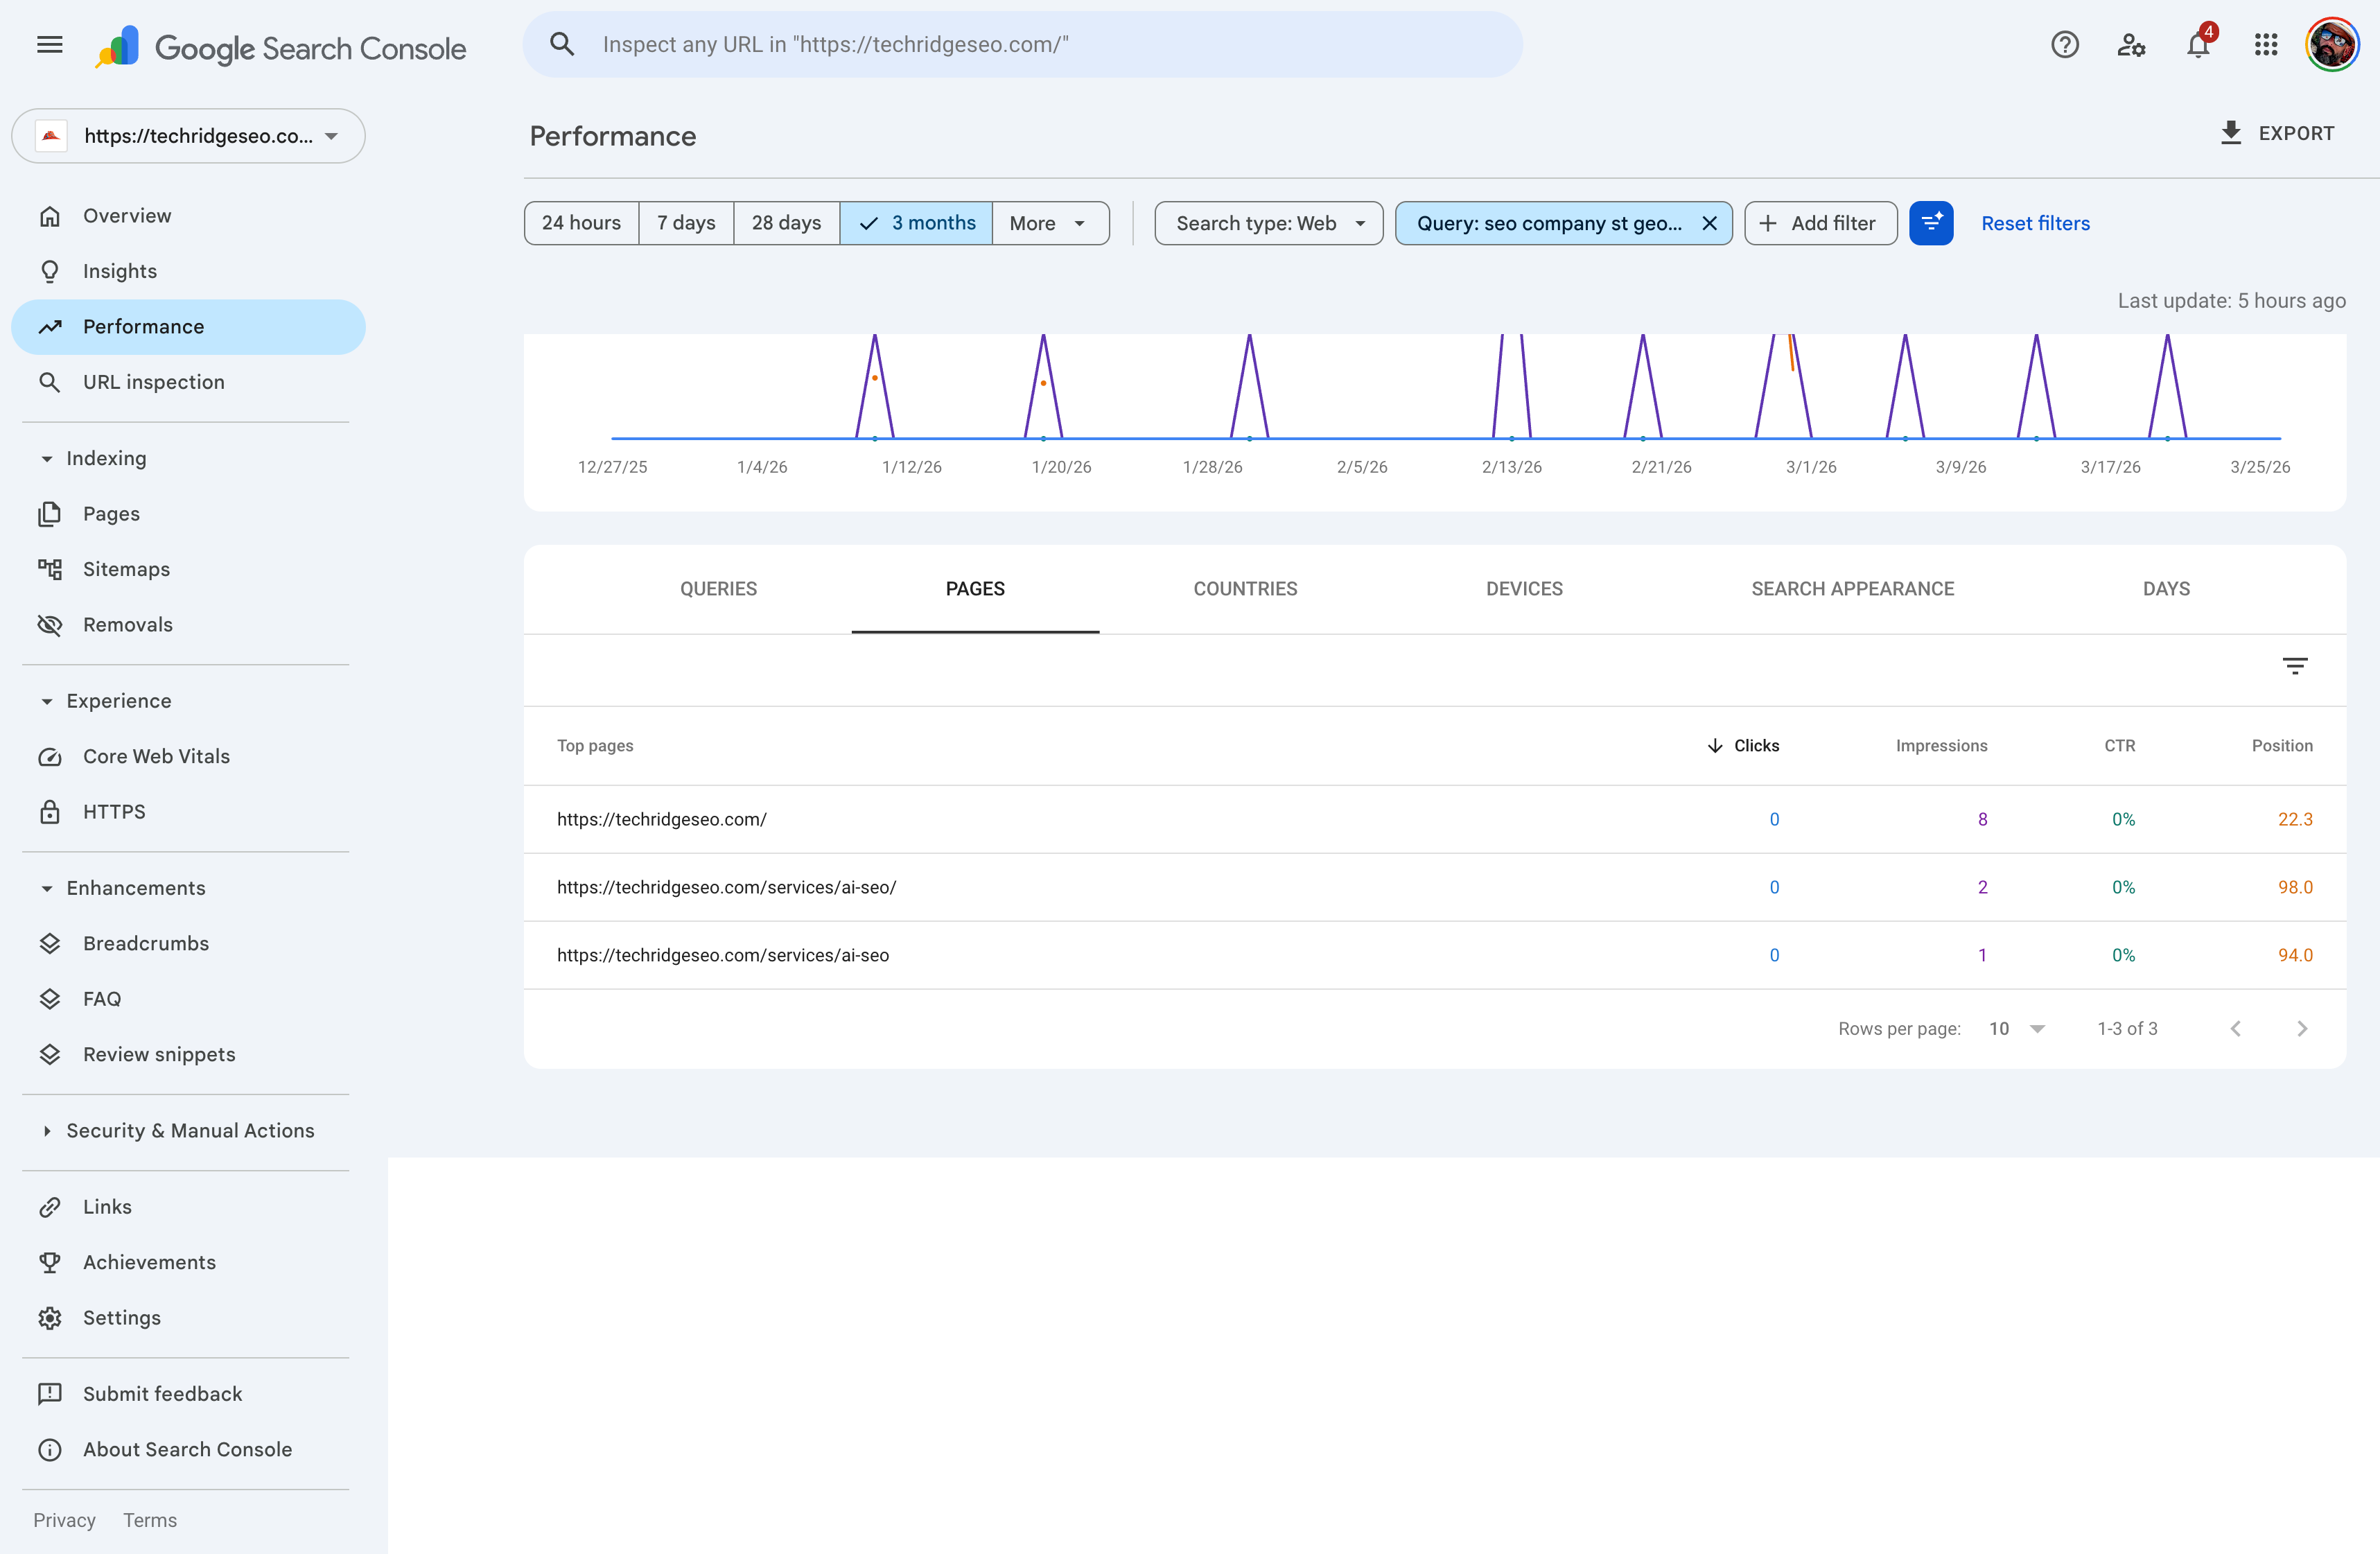
Task: Open Settings in the sidebar
Action: click(x=188, y=1318)
